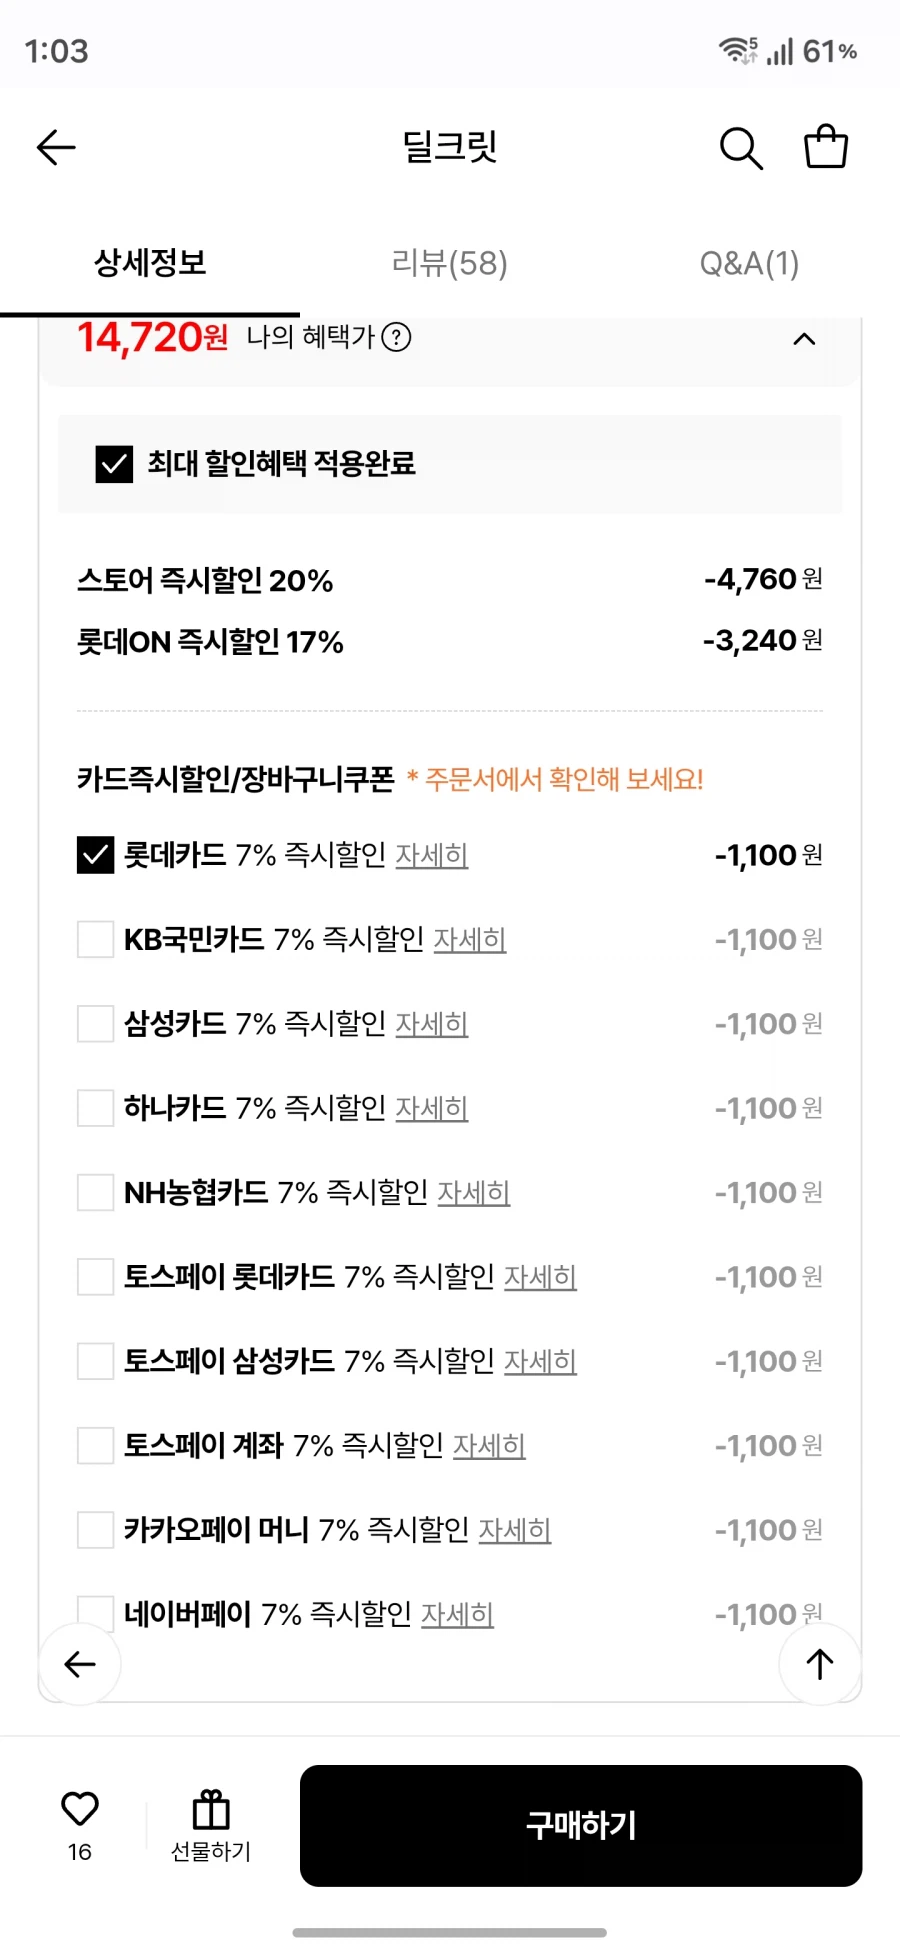
Task: Tap the 구매하기 purchase button
Action: (582, 1826)
